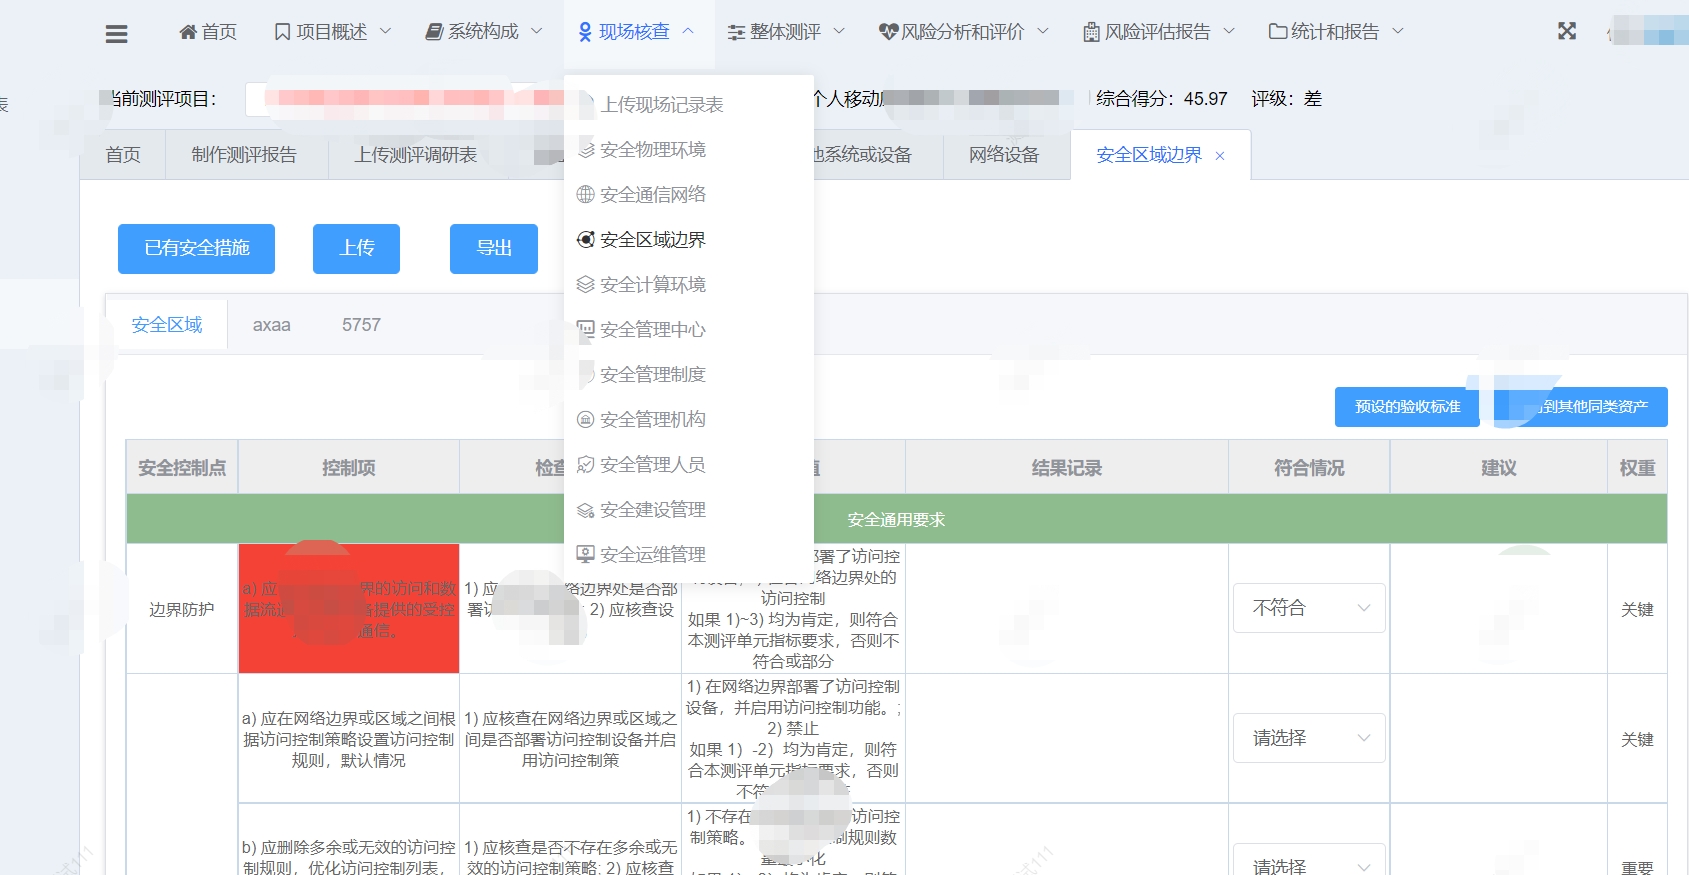Click the red highlighted 控制项 cell
Image resolution: width=1689 pixels, height=875 pixels.
(349, 609)
